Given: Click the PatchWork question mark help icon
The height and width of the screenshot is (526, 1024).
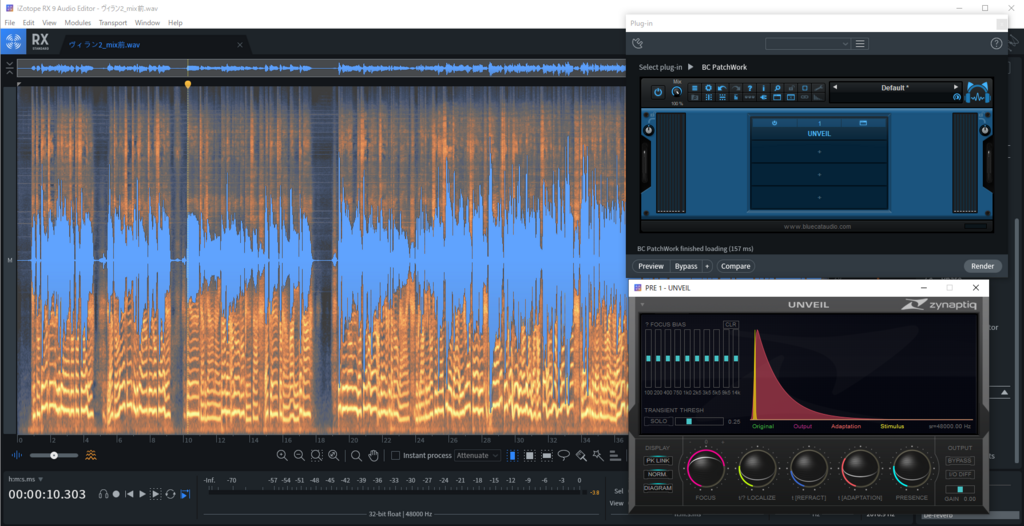Looking at the screenshot, I should click(x=750, y=88).
